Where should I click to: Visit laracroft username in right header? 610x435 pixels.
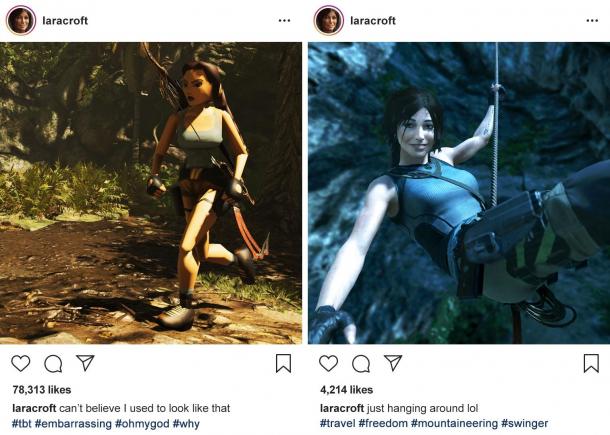pos(373,21)
